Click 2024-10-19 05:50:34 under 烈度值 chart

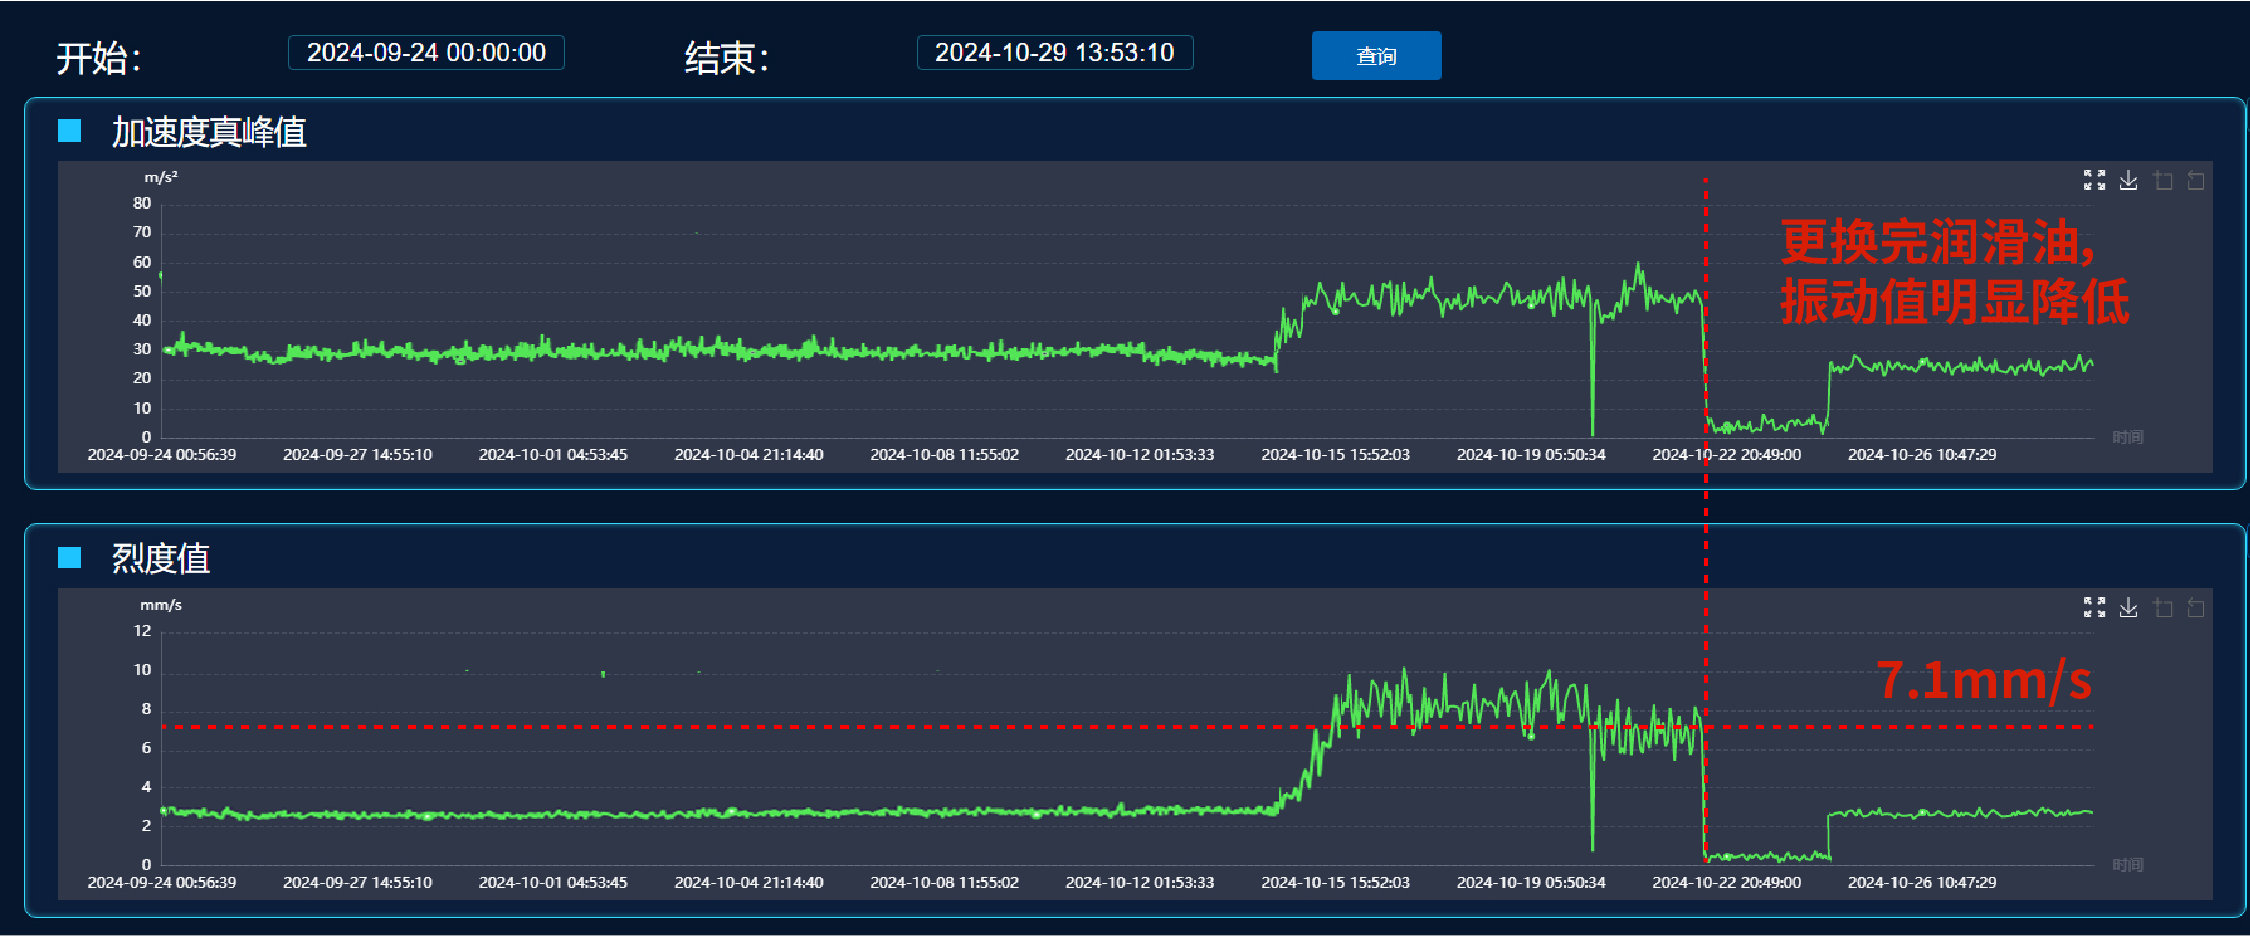tap(1531, 882)
